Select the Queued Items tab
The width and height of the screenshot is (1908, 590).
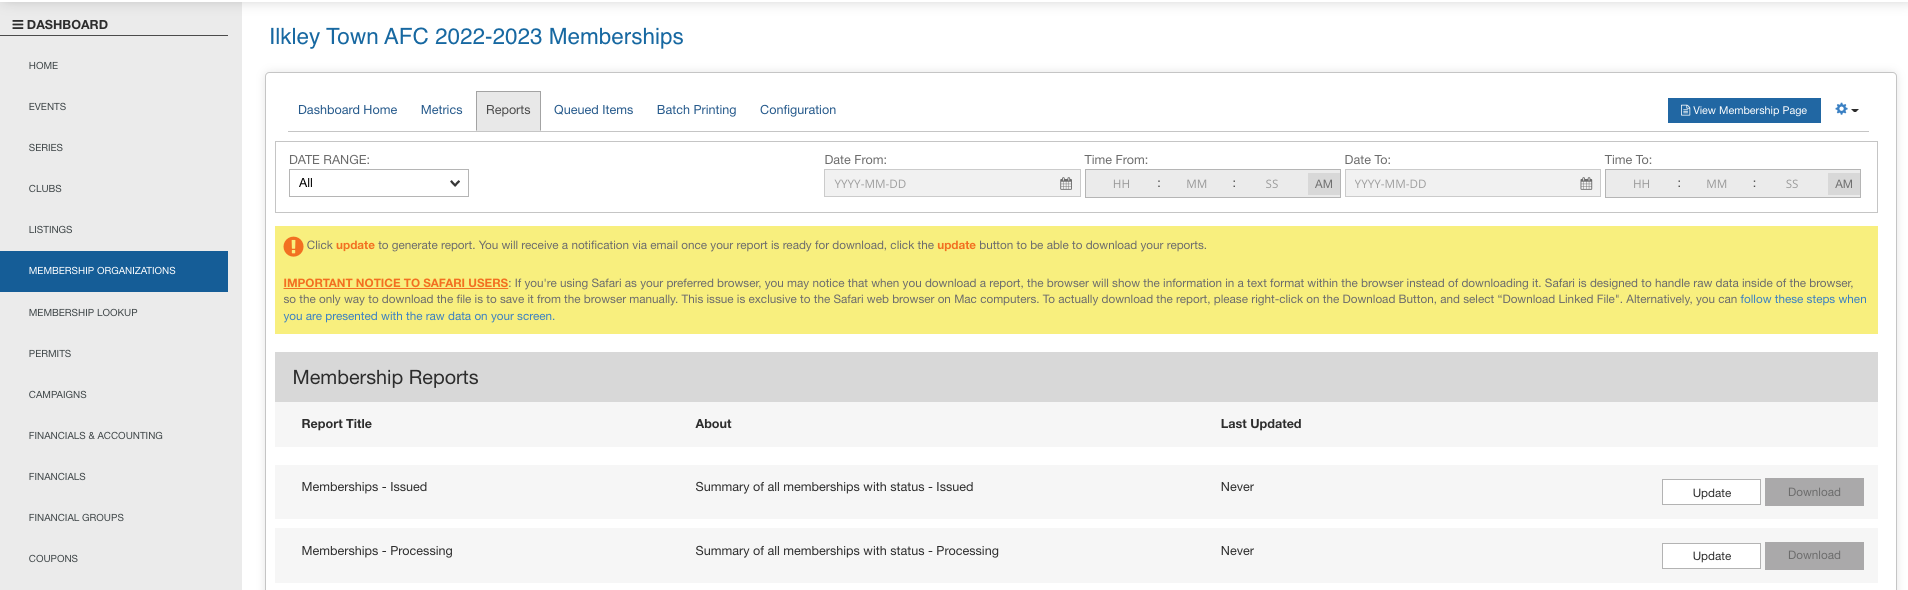pos(593,110)
